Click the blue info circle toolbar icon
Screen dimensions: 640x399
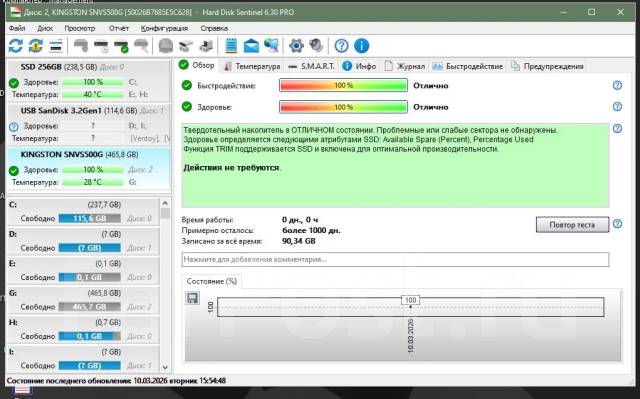(362, 46)
